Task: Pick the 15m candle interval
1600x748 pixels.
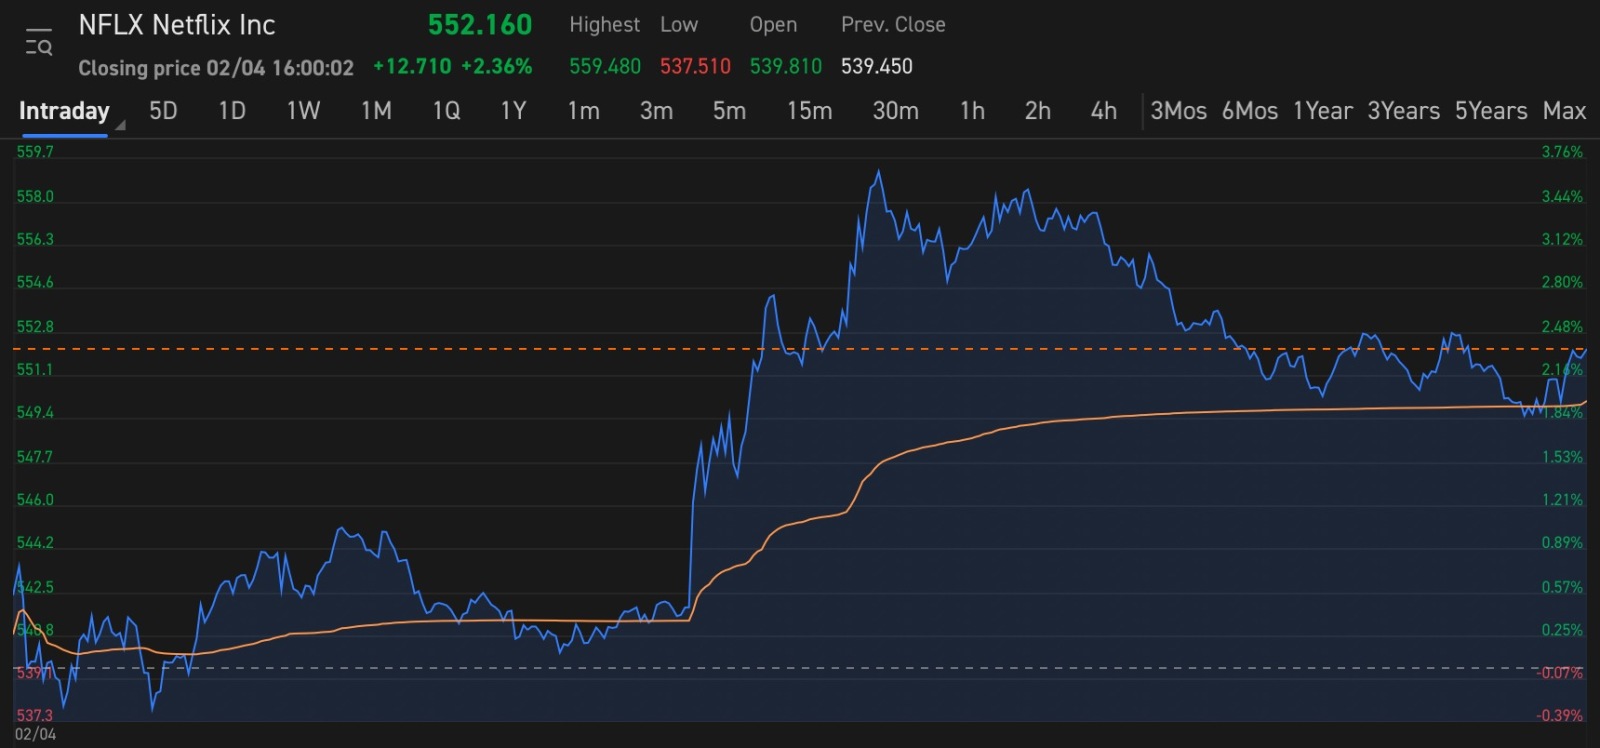Action: [809, 111]
